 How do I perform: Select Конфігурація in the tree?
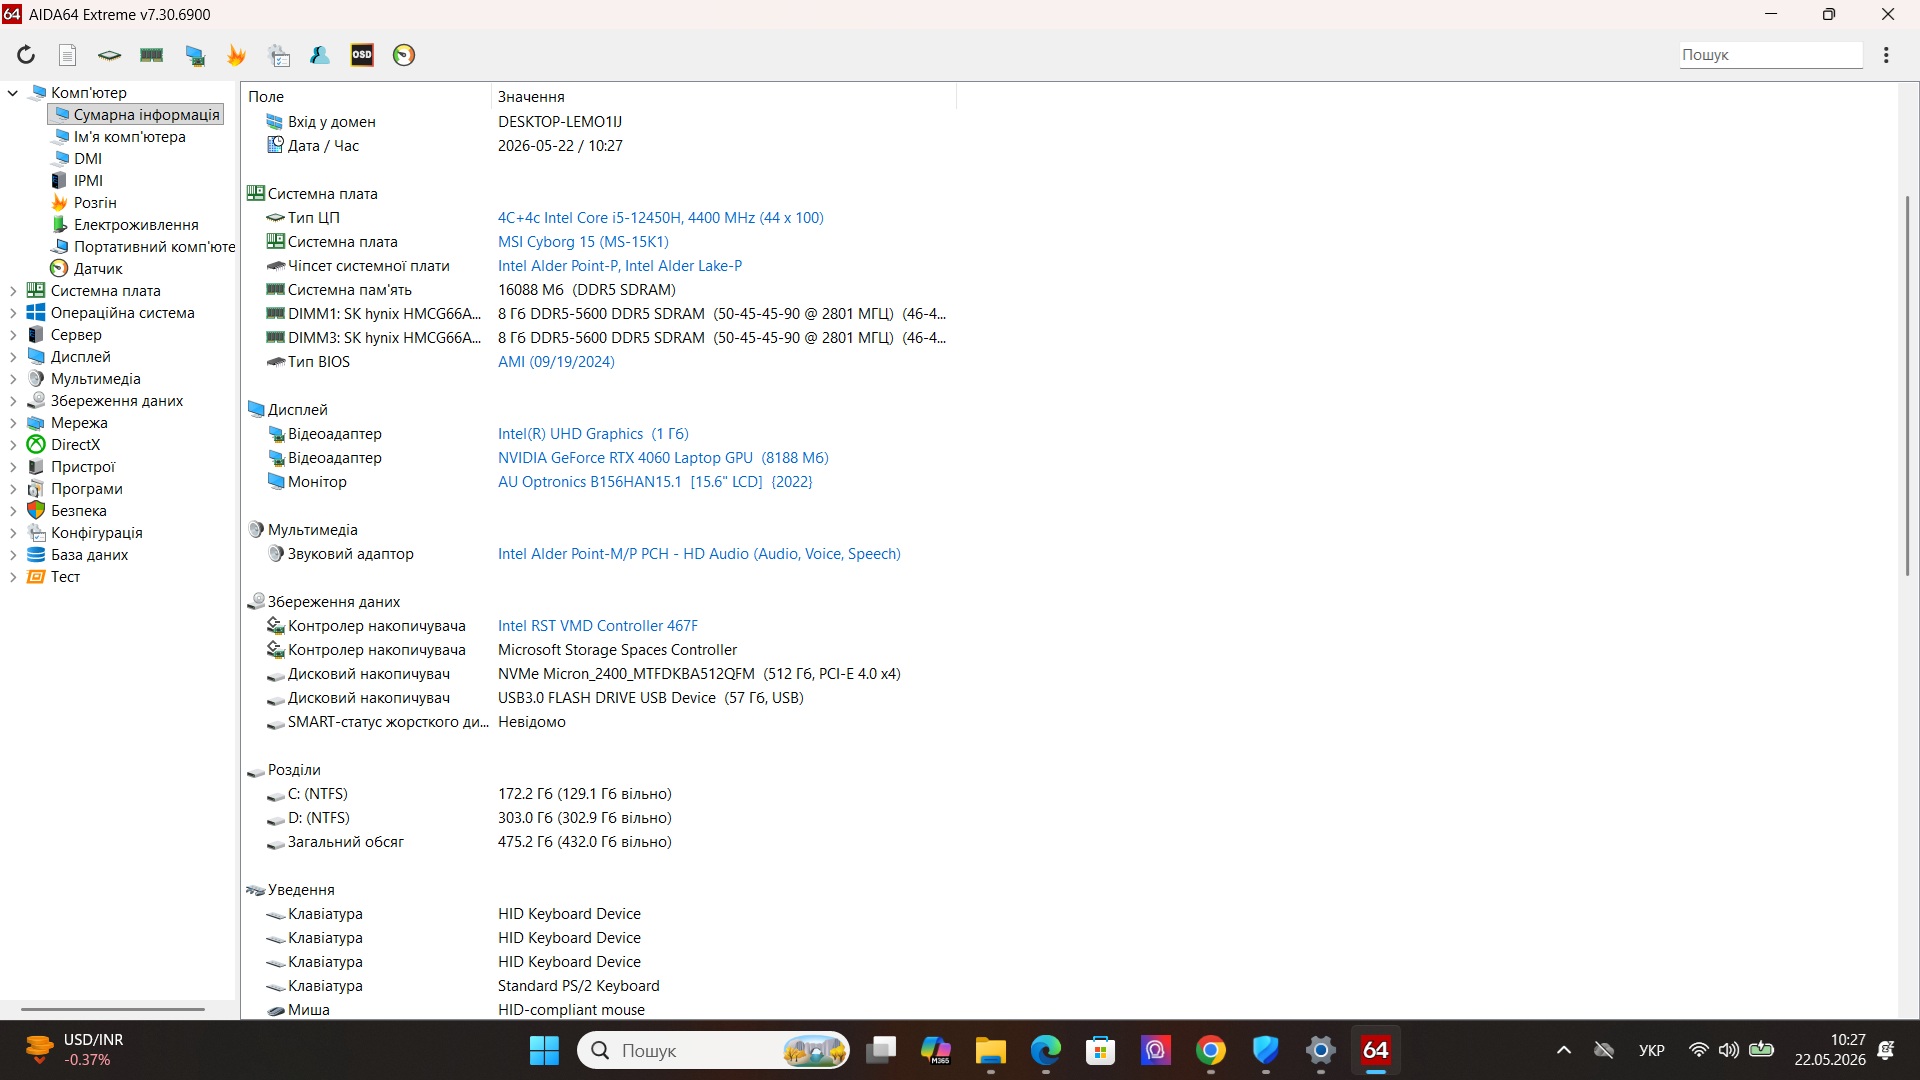(x=96, y=533)
